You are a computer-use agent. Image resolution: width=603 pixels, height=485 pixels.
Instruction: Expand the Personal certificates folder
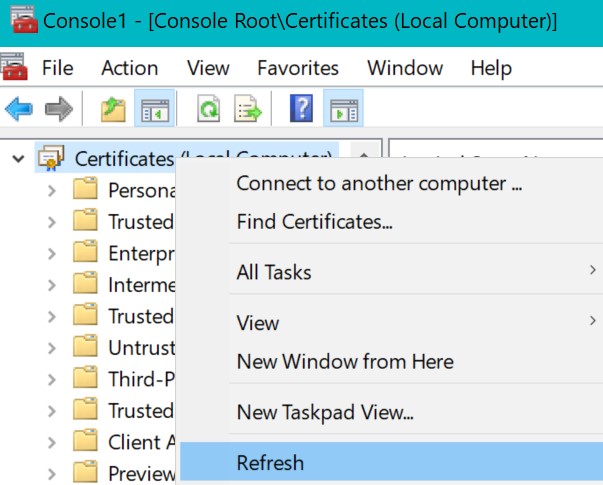coord(52,190)
